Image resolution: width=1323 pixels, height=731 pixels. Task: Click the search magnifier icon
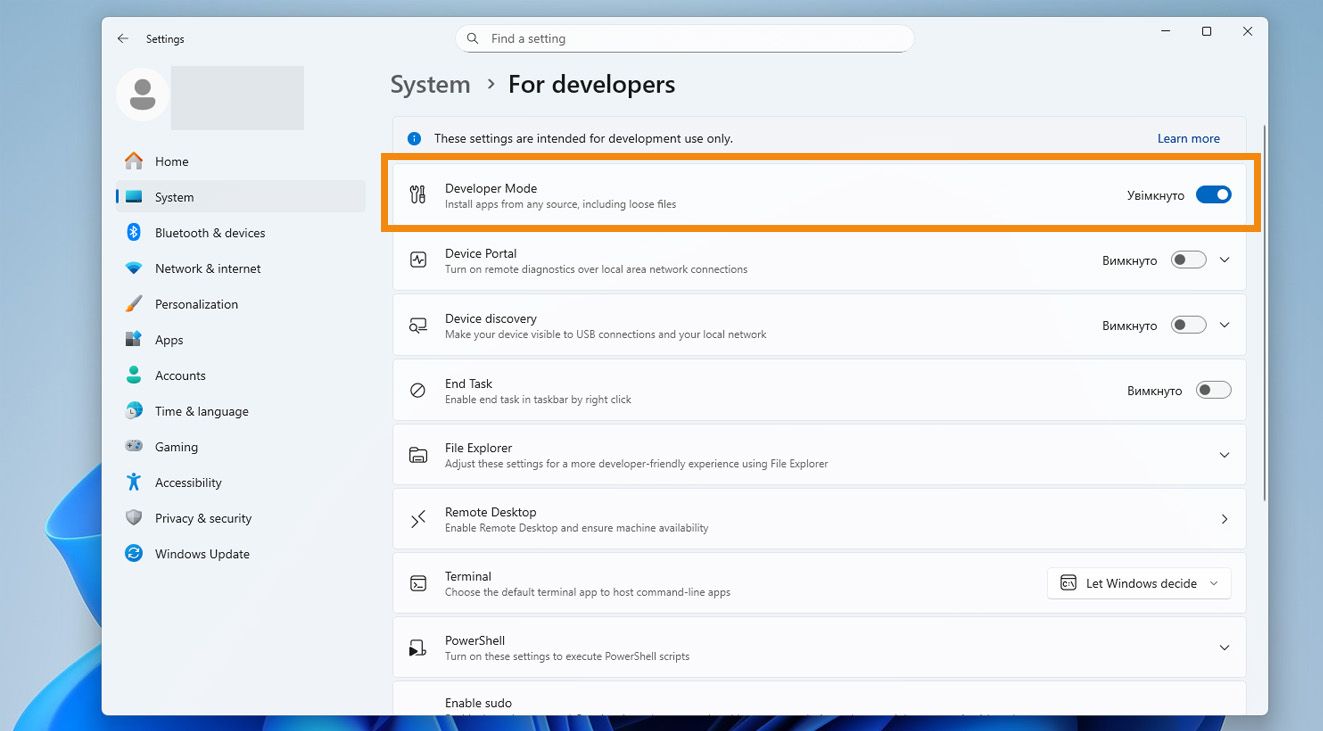click(473, 39)
